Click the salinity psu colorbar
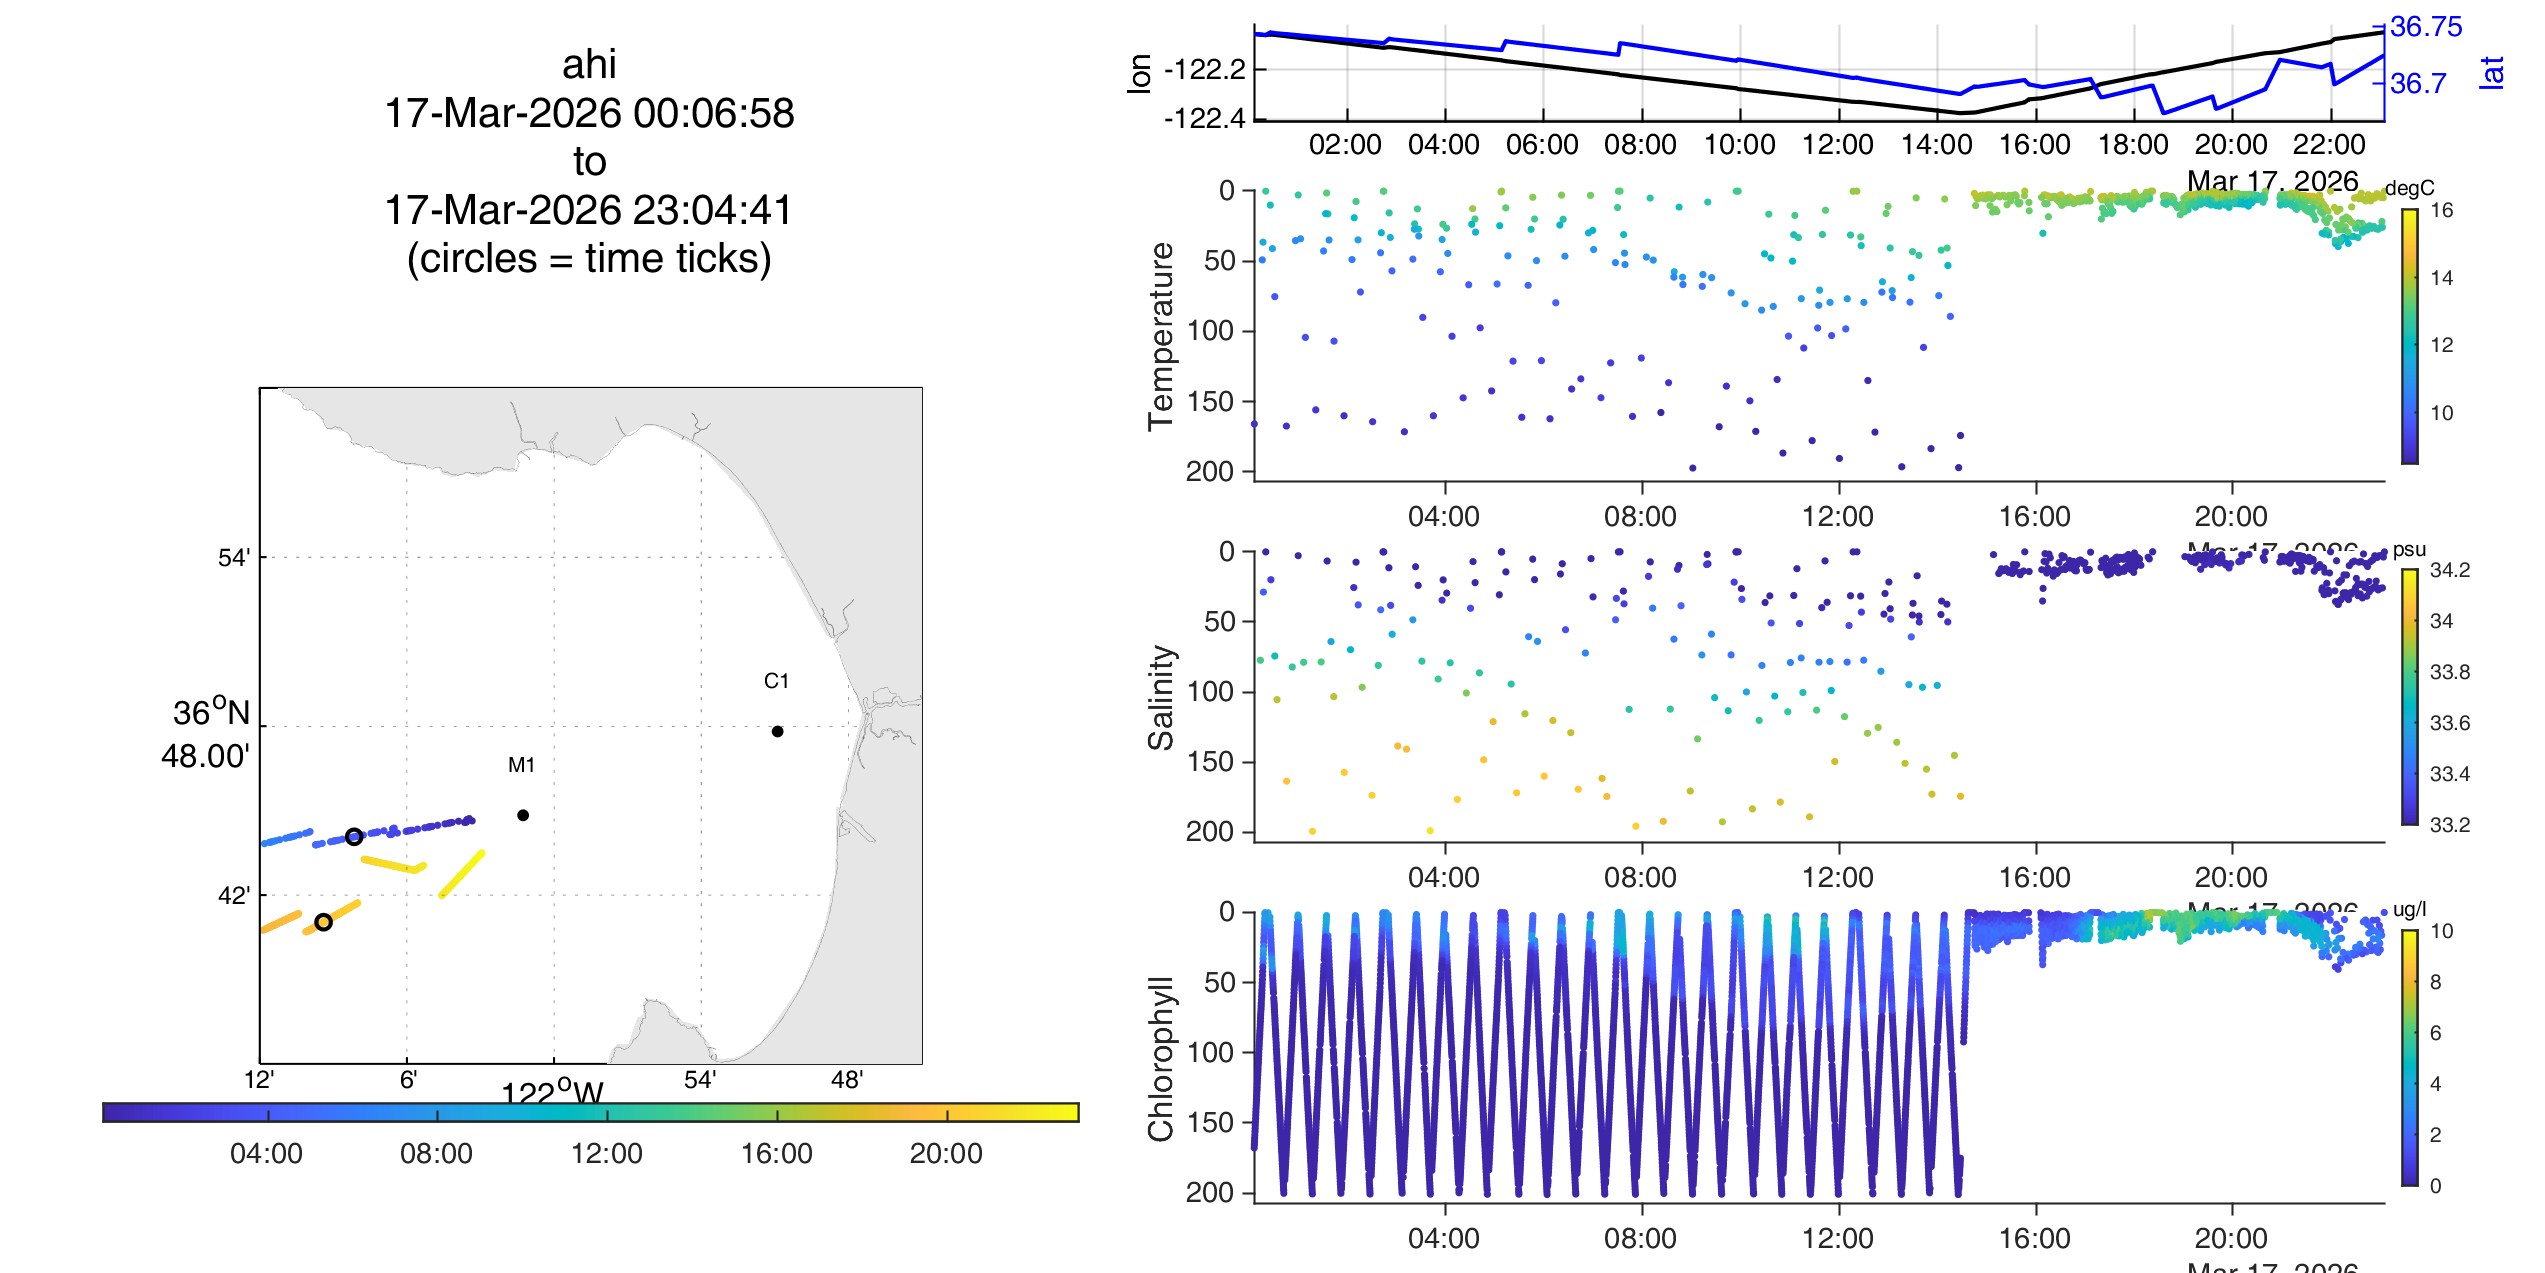The height and width of the screenshot is (1273, 2545). [x=2410, y=696]
